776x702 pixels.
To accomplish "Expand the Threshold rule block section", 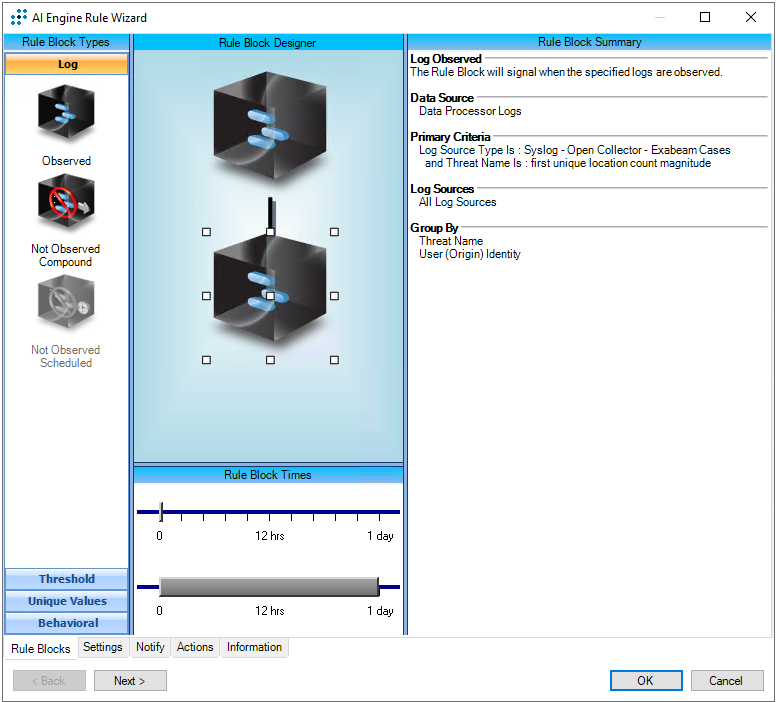I will tap(67, 579).
